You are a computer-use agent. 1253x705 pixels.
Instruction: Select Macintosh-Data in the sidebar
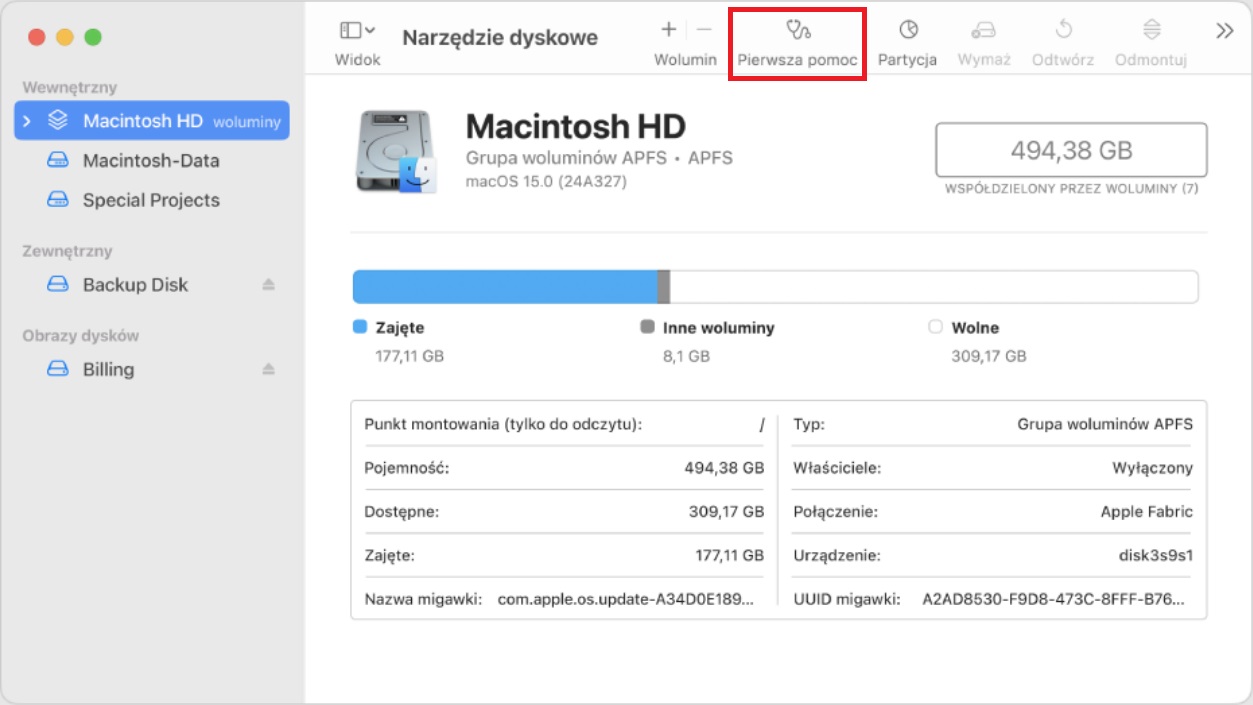click(x=151, y=161)
